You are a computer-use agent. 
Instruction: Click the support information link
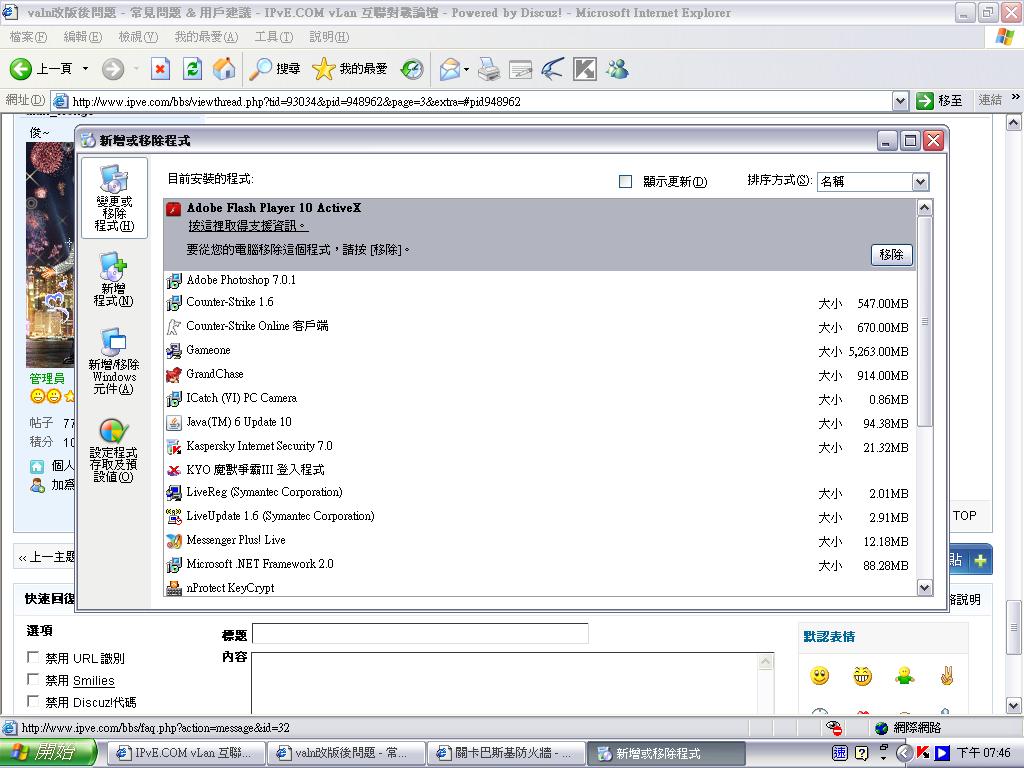(248, 226)
